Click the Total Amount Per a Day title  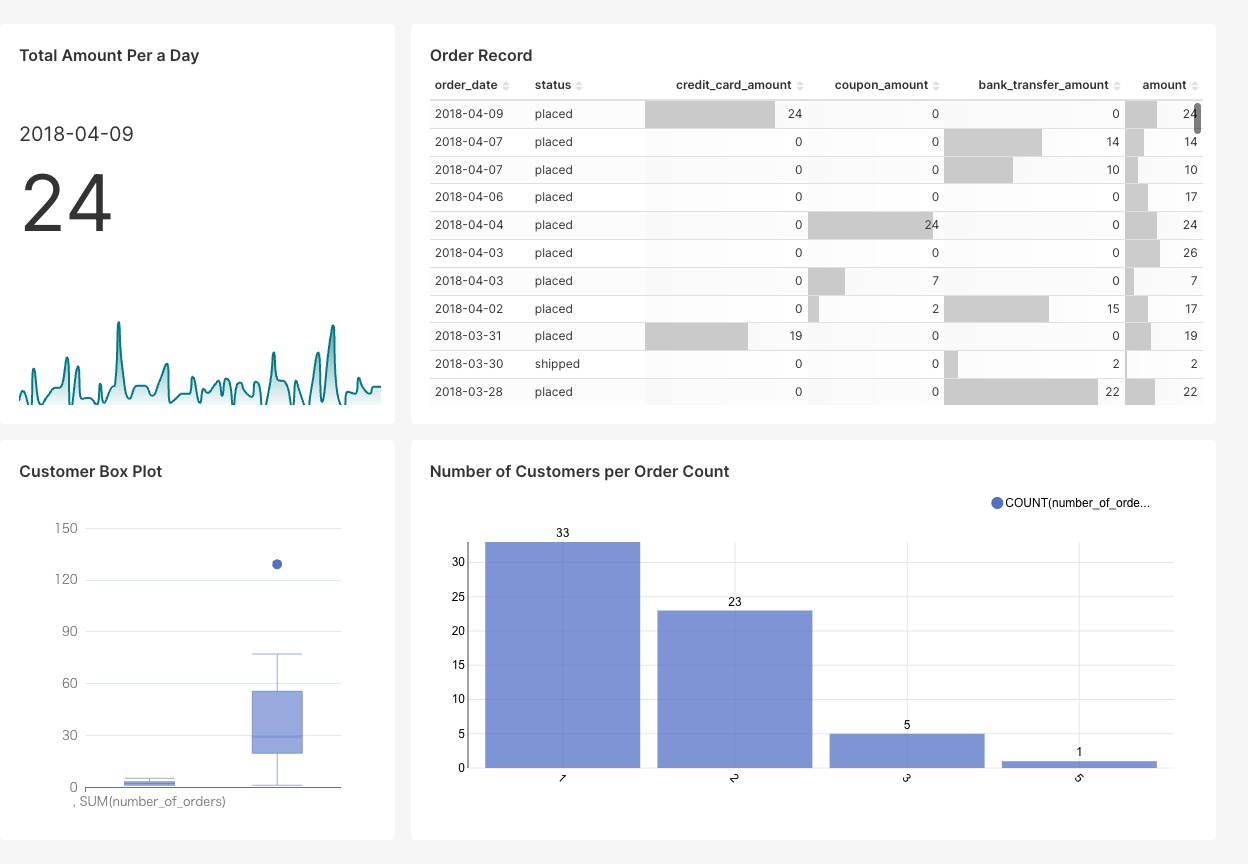pyautogui.click(x=109, y=55)
